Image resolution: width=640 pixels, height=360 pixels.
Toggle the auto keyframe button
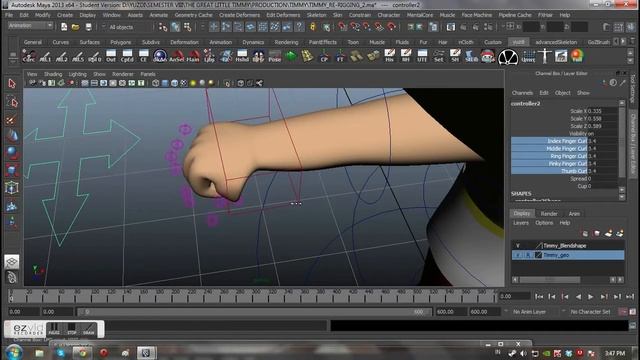click(623, 312)
